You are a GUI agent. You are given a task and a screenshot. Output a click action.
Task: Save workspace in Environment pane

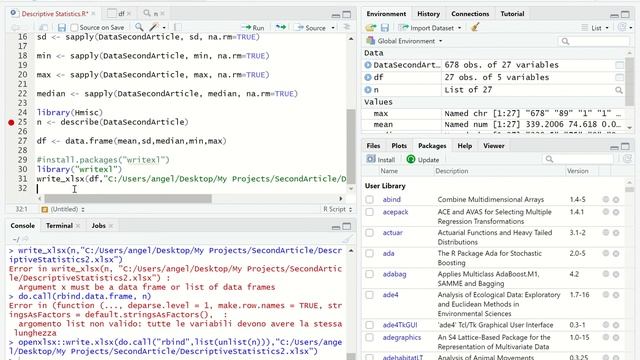pyautogui.click(x=384, y=28)
